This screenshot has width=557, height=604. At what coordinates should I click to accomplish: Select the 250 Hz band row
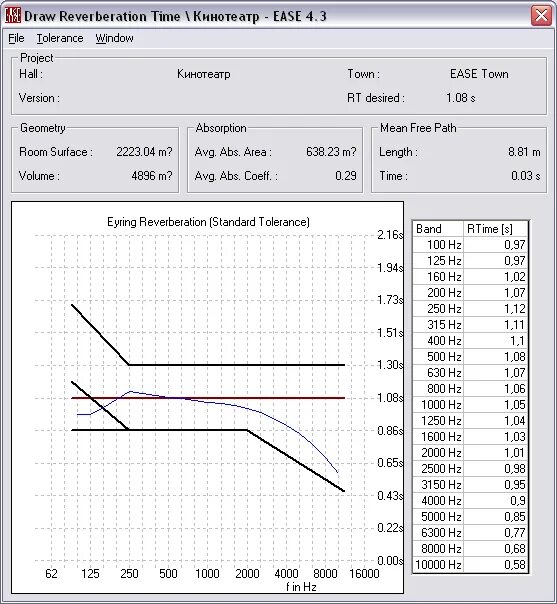(470, 309)
